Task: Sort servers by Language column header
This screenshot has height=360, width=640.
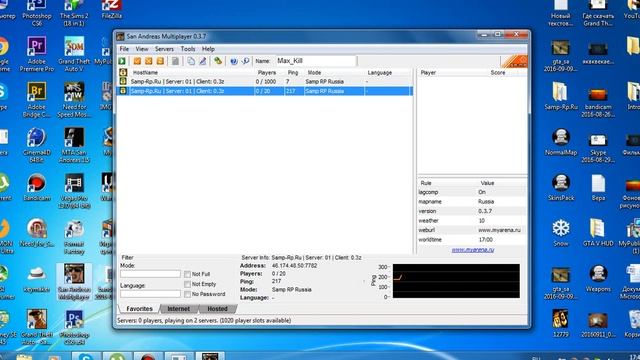Action: tap(388, 73)
